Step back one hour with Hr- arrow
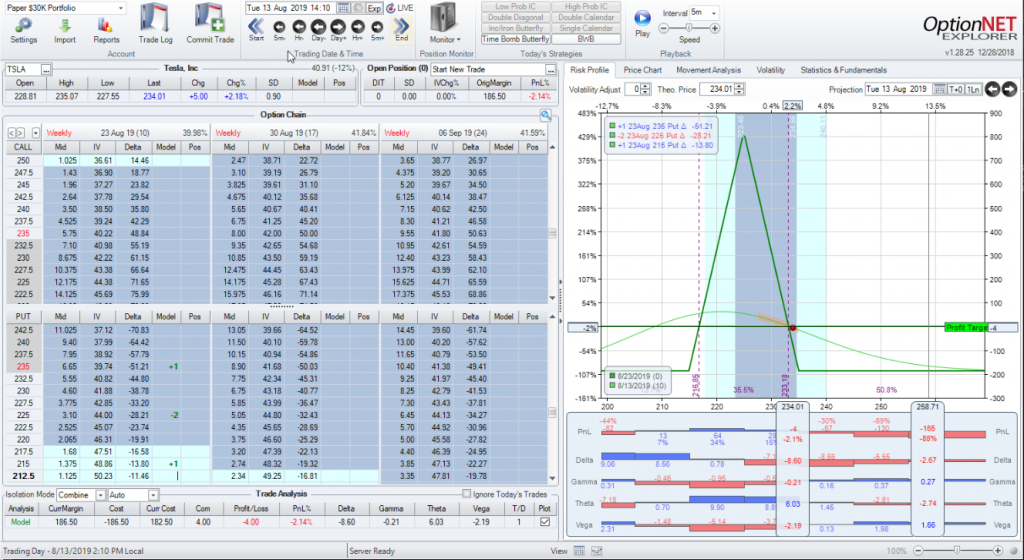Image resolution: width=1024 pixels, height=560 pixels. (x=299, y=27)
